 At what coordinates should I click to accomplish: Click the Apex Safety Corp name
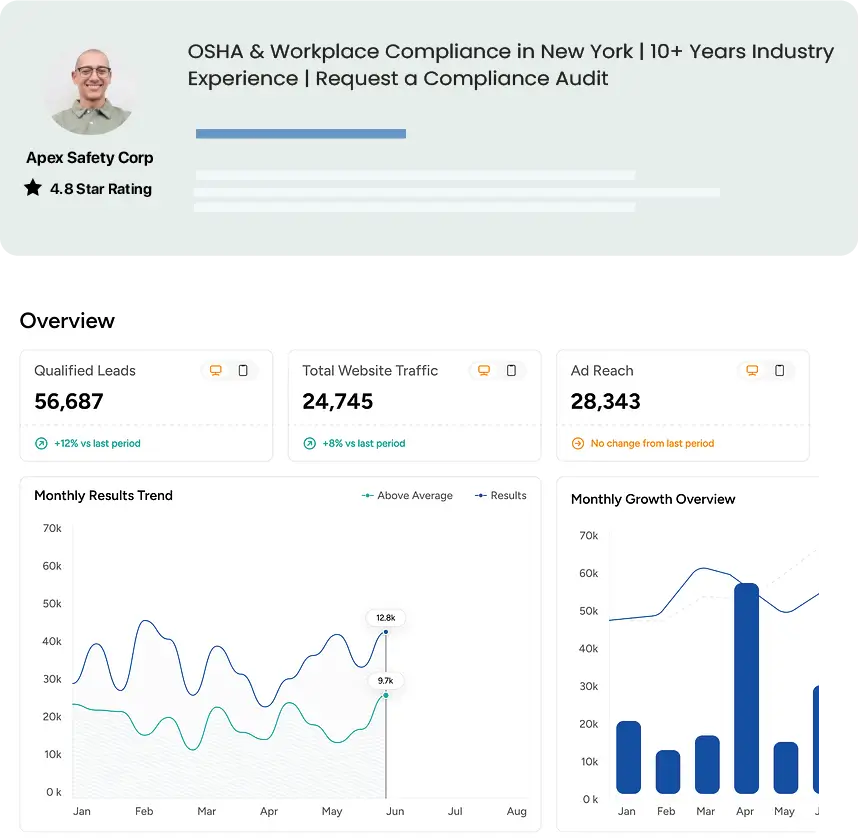90,158
